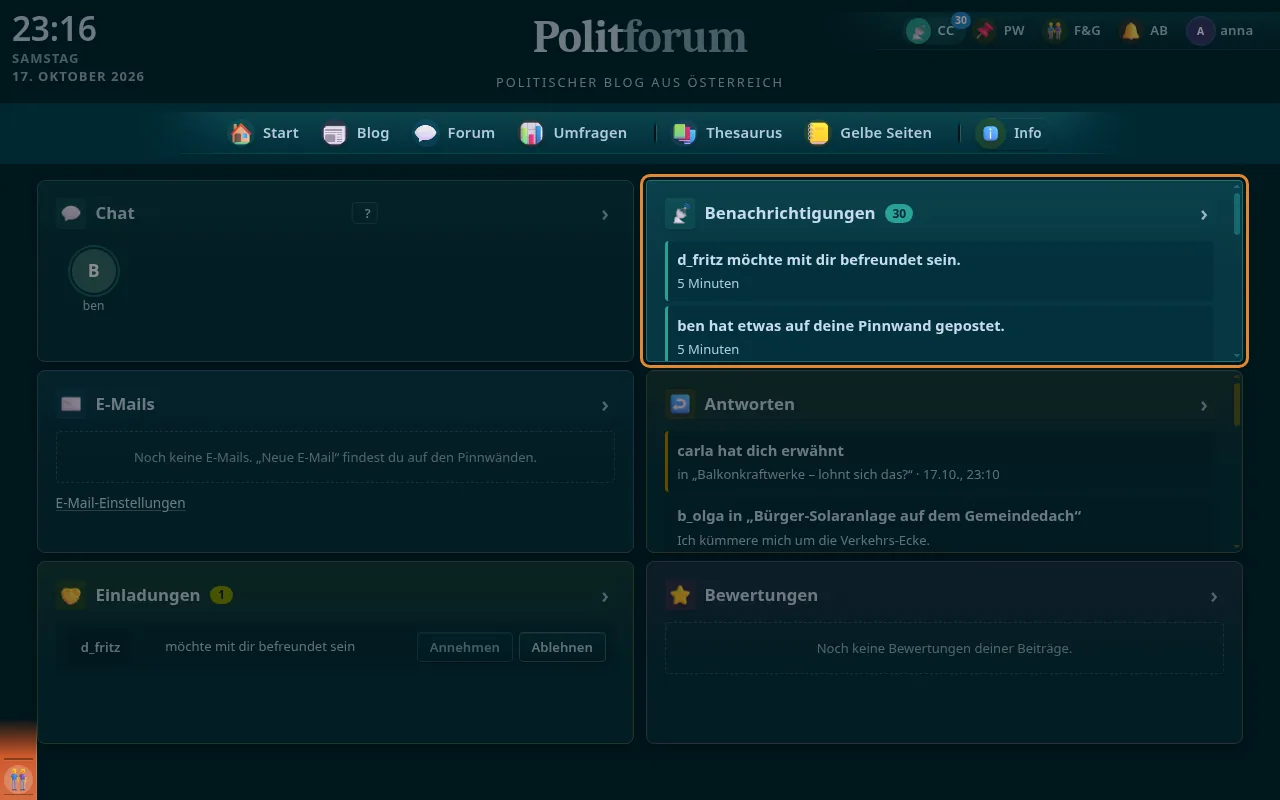Expand the Chat panel with its chevron
Image resolution: width=1280 pixels, height=800 pixels.
coord(605,215)
